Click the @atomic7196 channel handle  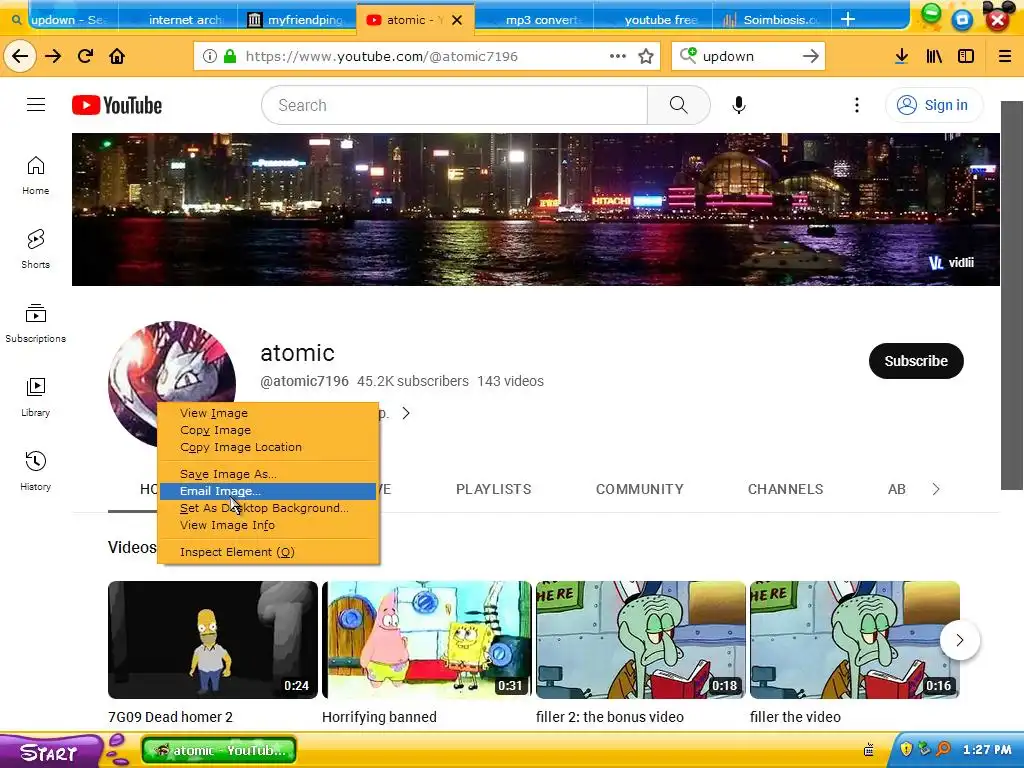click(x=304, y=381)
